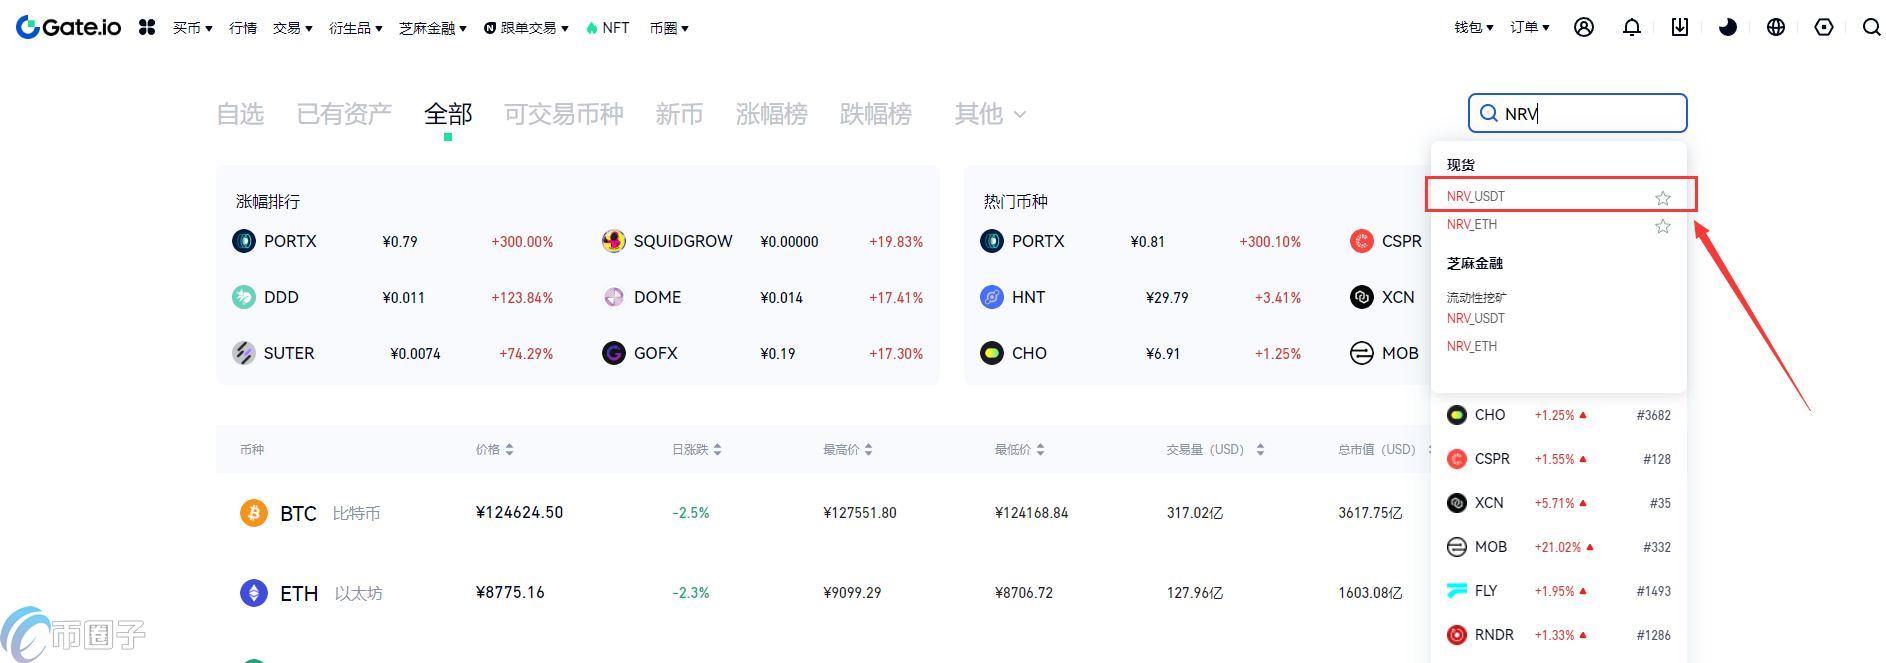Expand the 订单 orders dropdown
The width and height of the screenshot is (1886, 663).
click(1529, 28)
